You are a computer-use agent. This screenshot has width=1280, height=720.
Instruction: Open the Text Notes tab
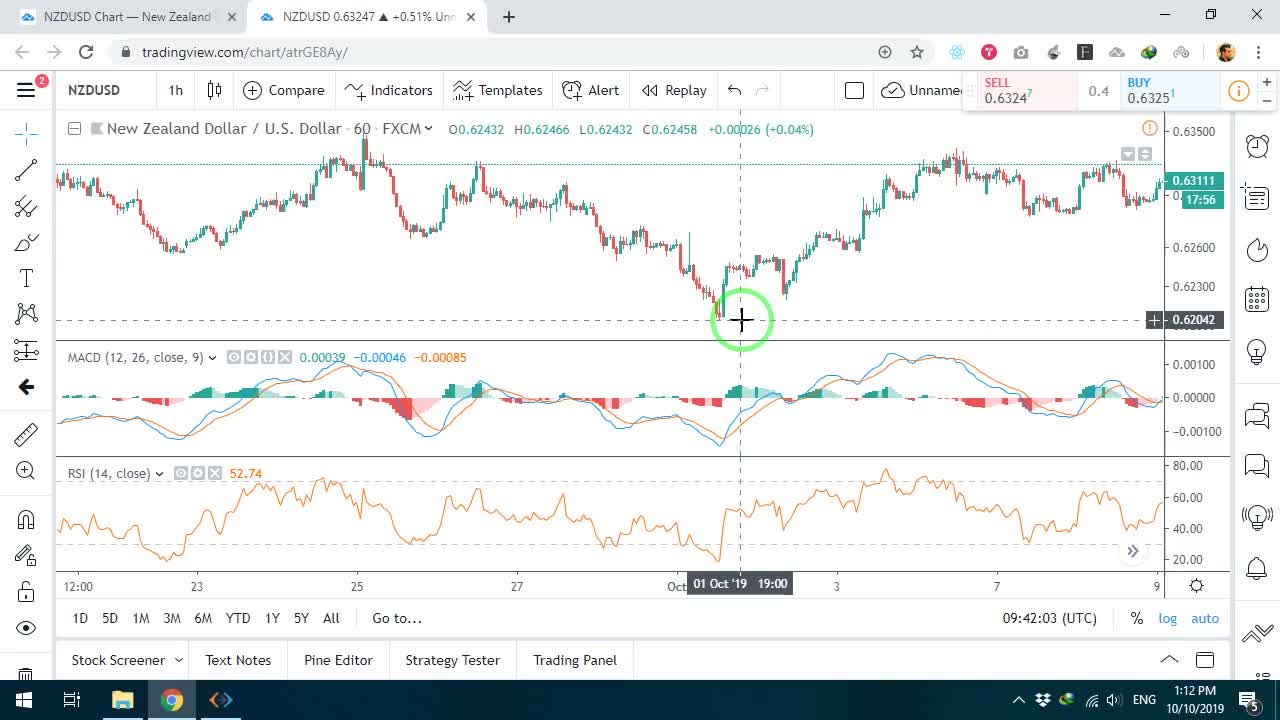[x=238, y=660]
